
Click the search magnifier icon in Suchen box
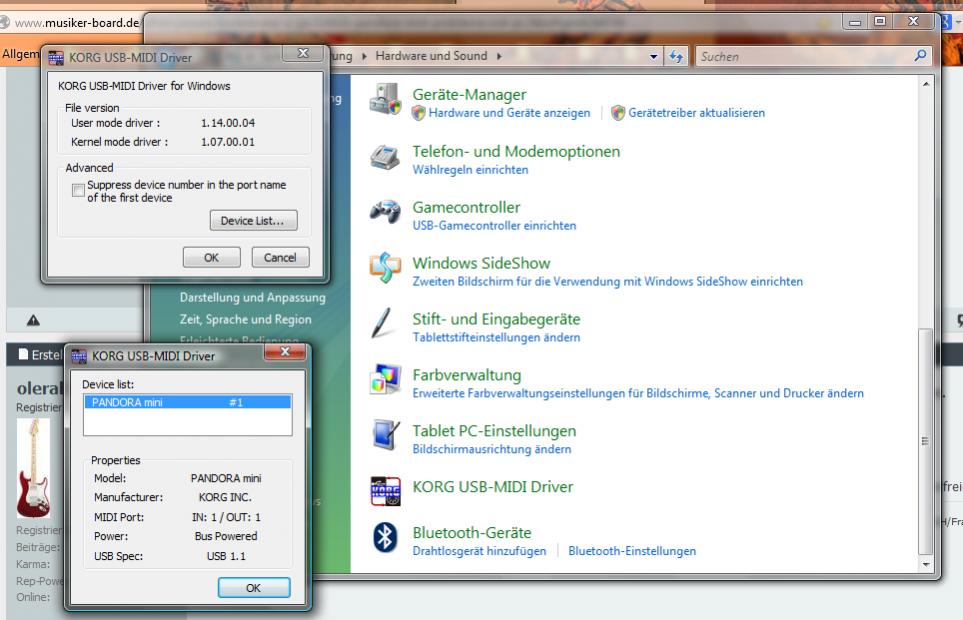click(920, 56)
